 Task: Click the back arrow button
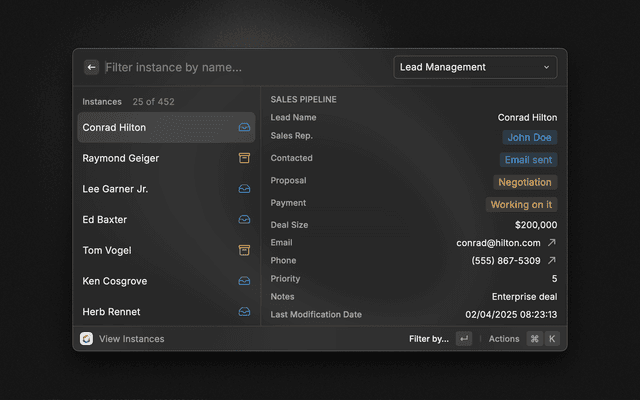(92, 67)
